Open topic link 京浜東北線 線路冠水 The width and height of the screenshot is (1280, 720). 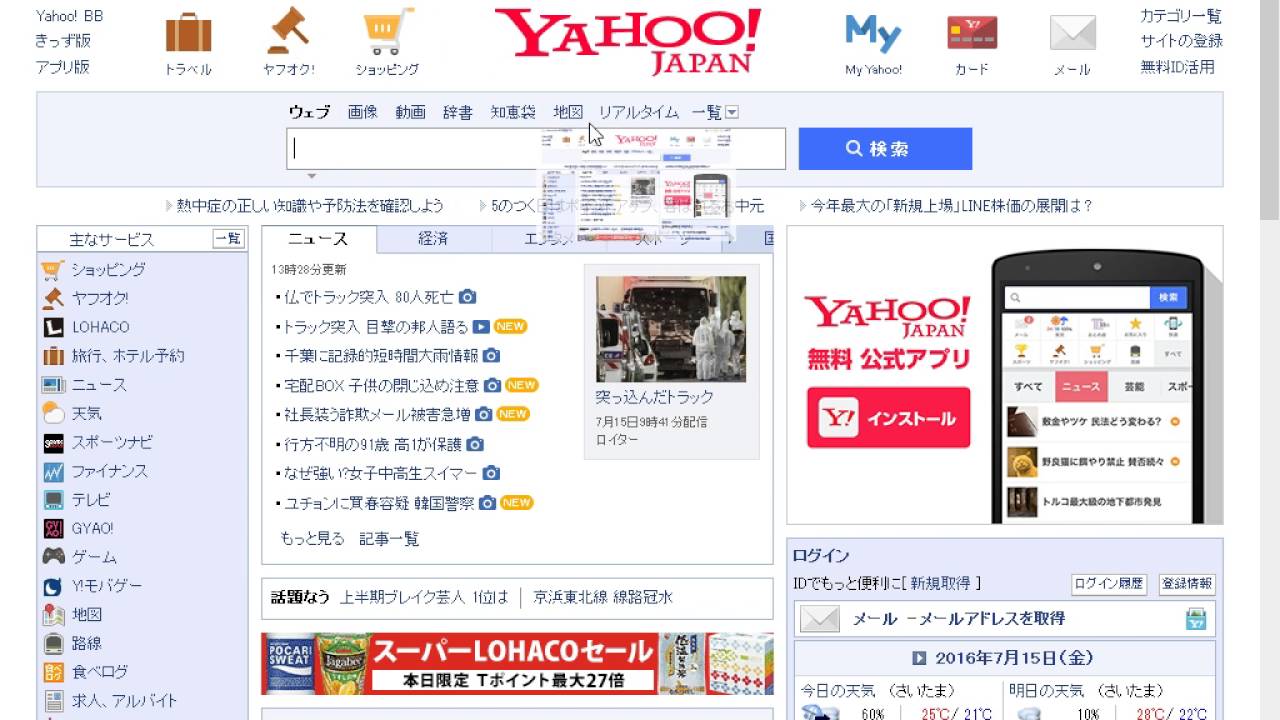point(603,597)
